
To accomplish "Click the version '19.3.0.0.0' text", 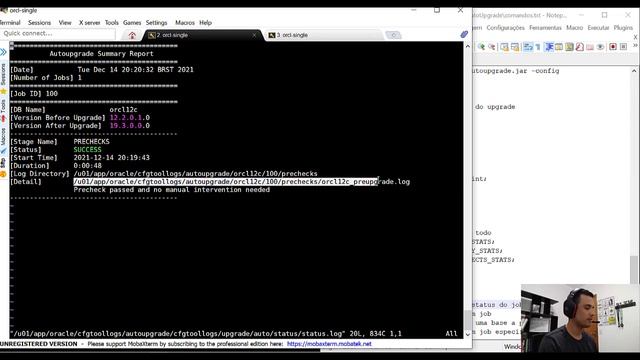I will click(129, 126).
